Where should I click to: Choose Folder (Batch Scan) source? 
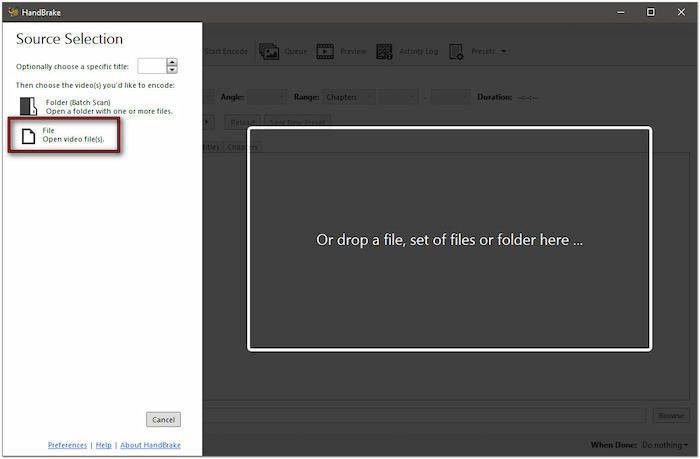96,107
